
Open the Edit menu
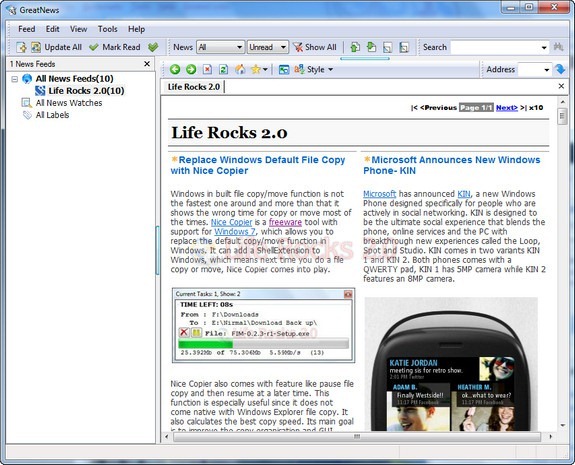point(52,29)
